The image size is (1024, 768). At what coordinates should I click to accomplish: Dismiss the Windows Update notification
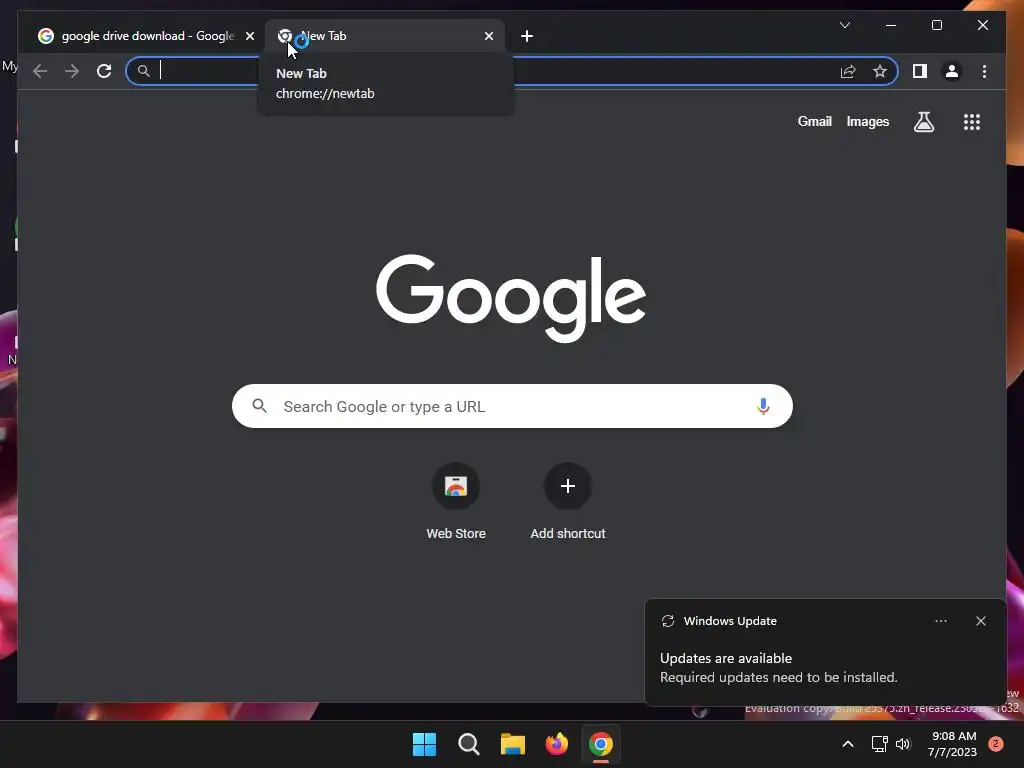pos(980,621)
